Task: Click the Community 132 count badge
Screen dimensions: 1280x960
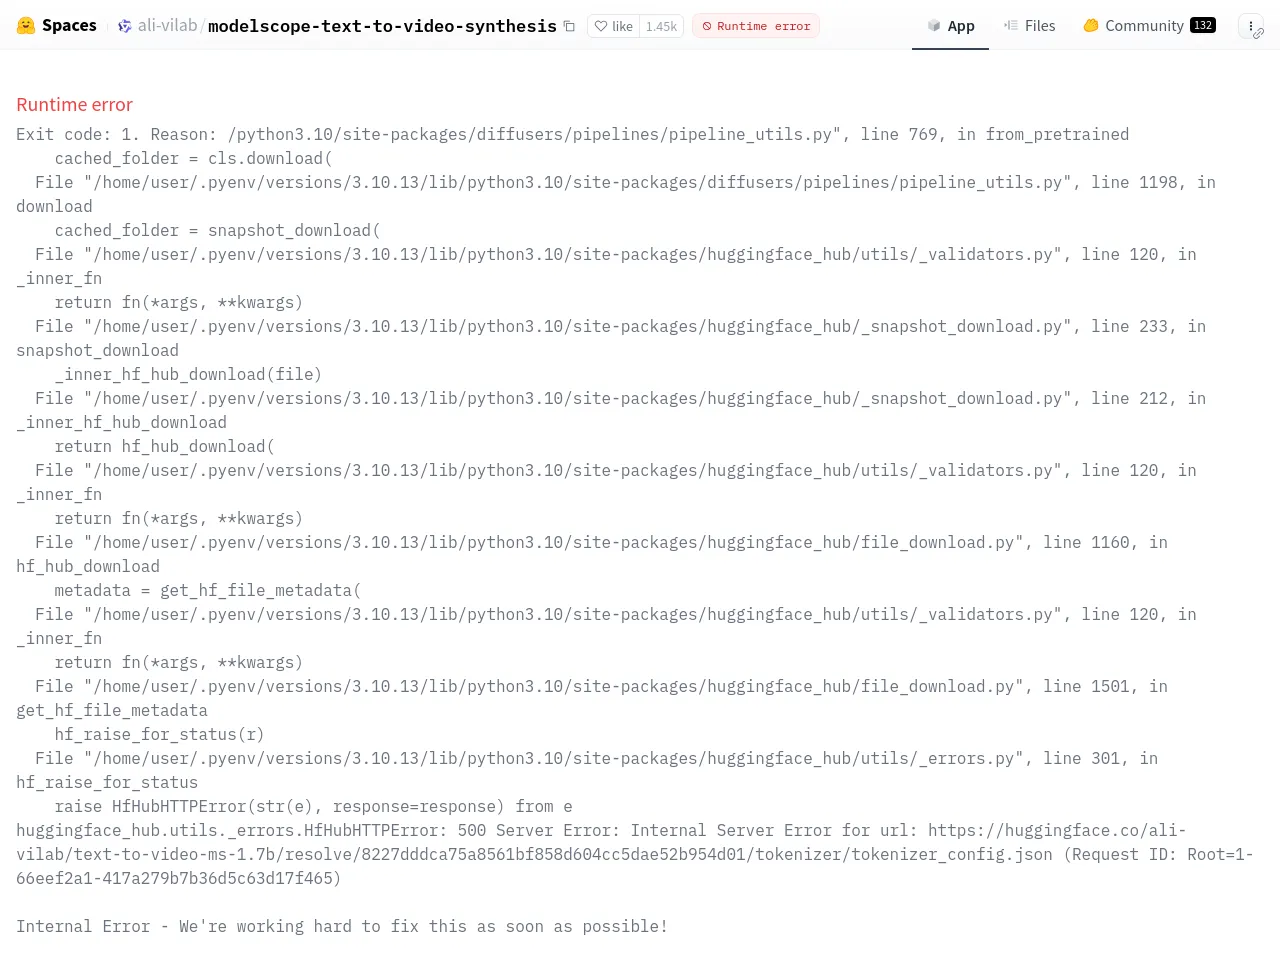Action: coord(1203,26)
